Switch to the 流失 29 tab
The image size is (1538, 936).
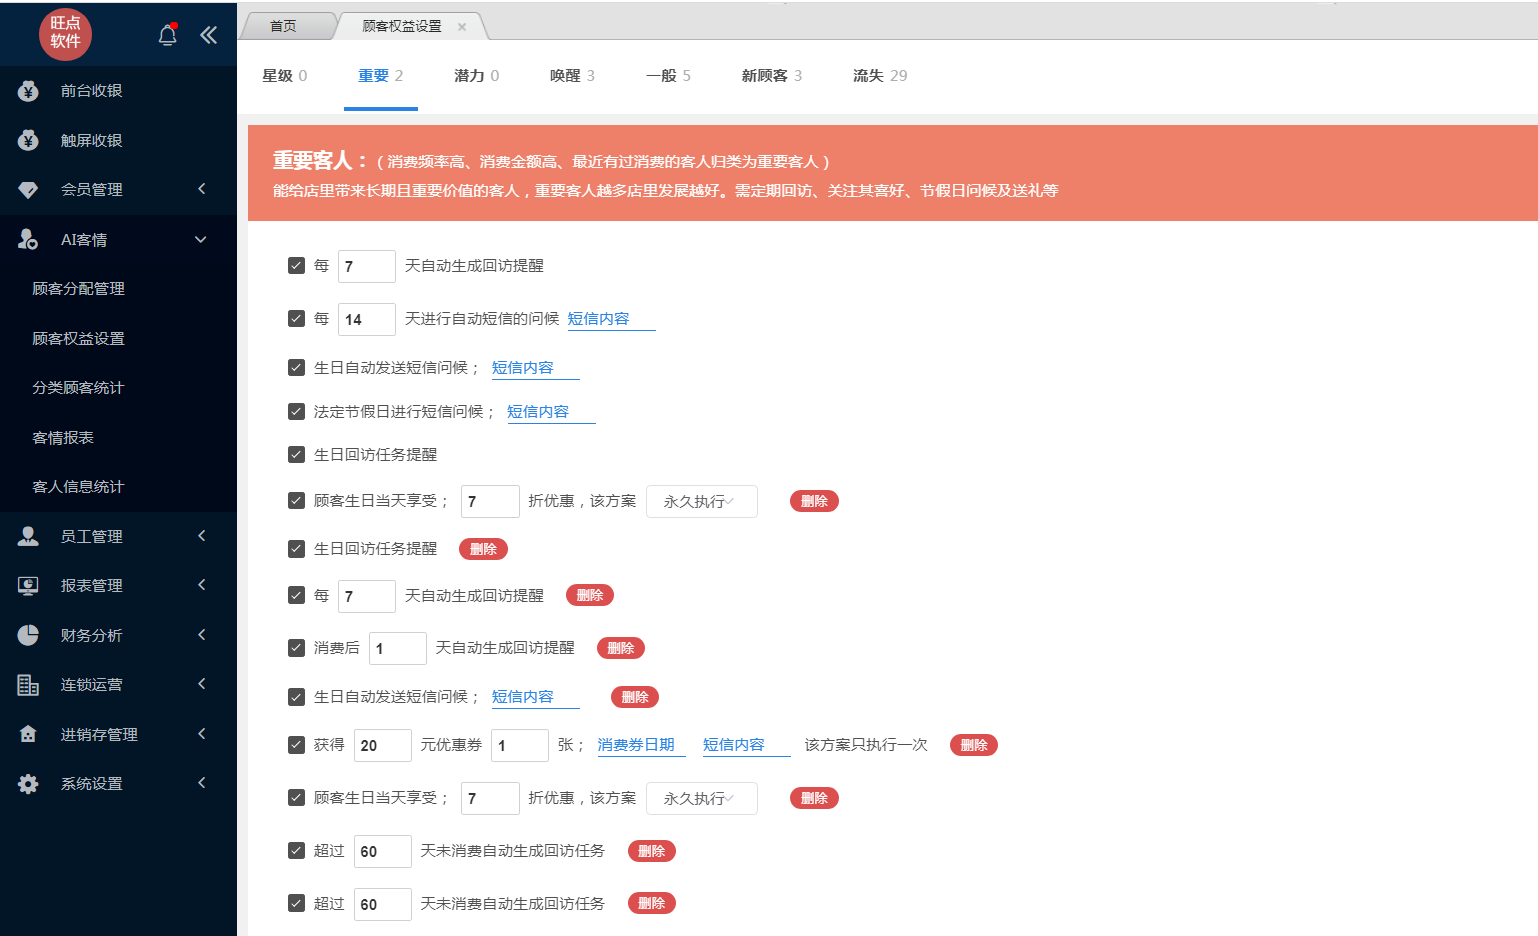pos(880,76)
